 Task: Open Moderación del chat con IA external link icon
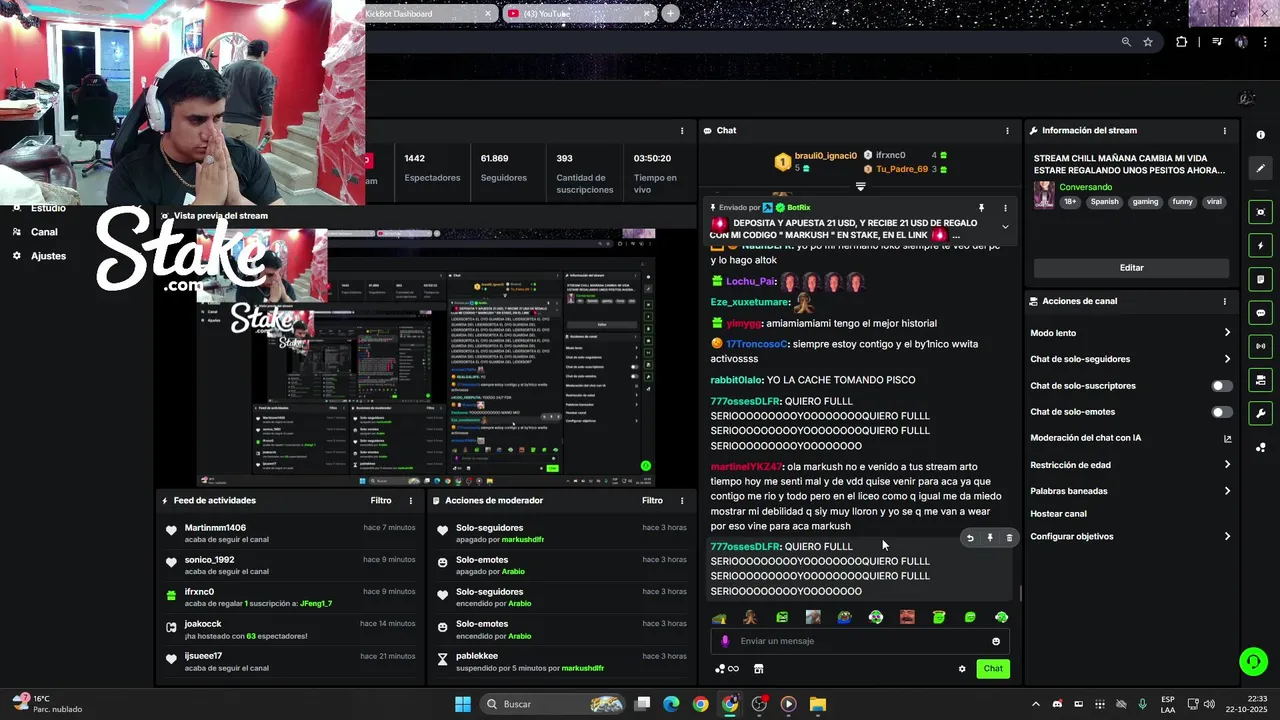pos(1227,438)
